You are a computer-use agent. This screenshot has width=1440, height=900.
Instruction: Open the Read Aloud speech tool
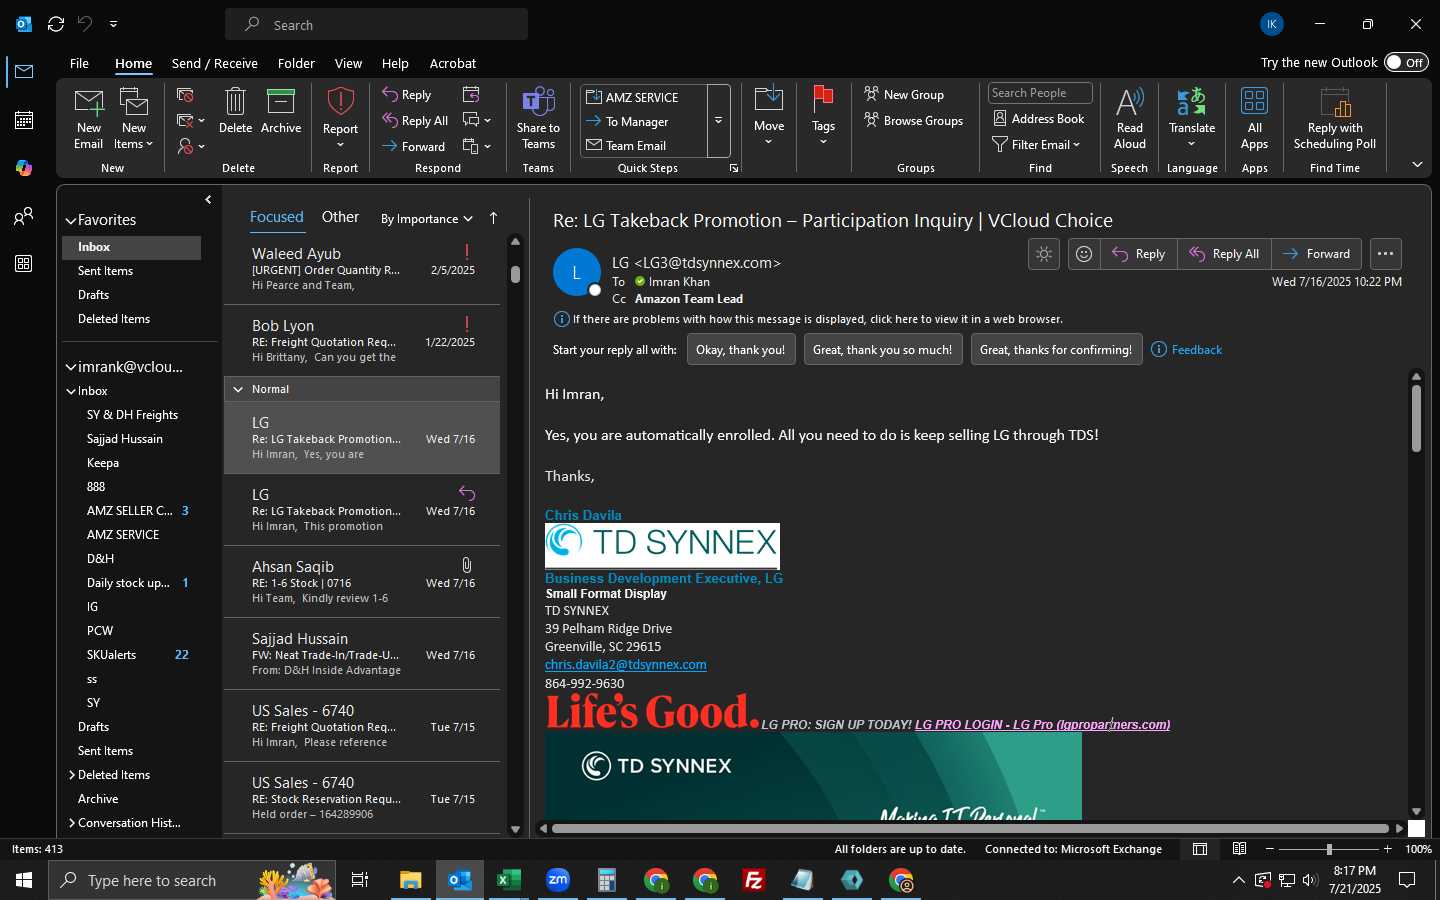click(x=1129, y=118)
